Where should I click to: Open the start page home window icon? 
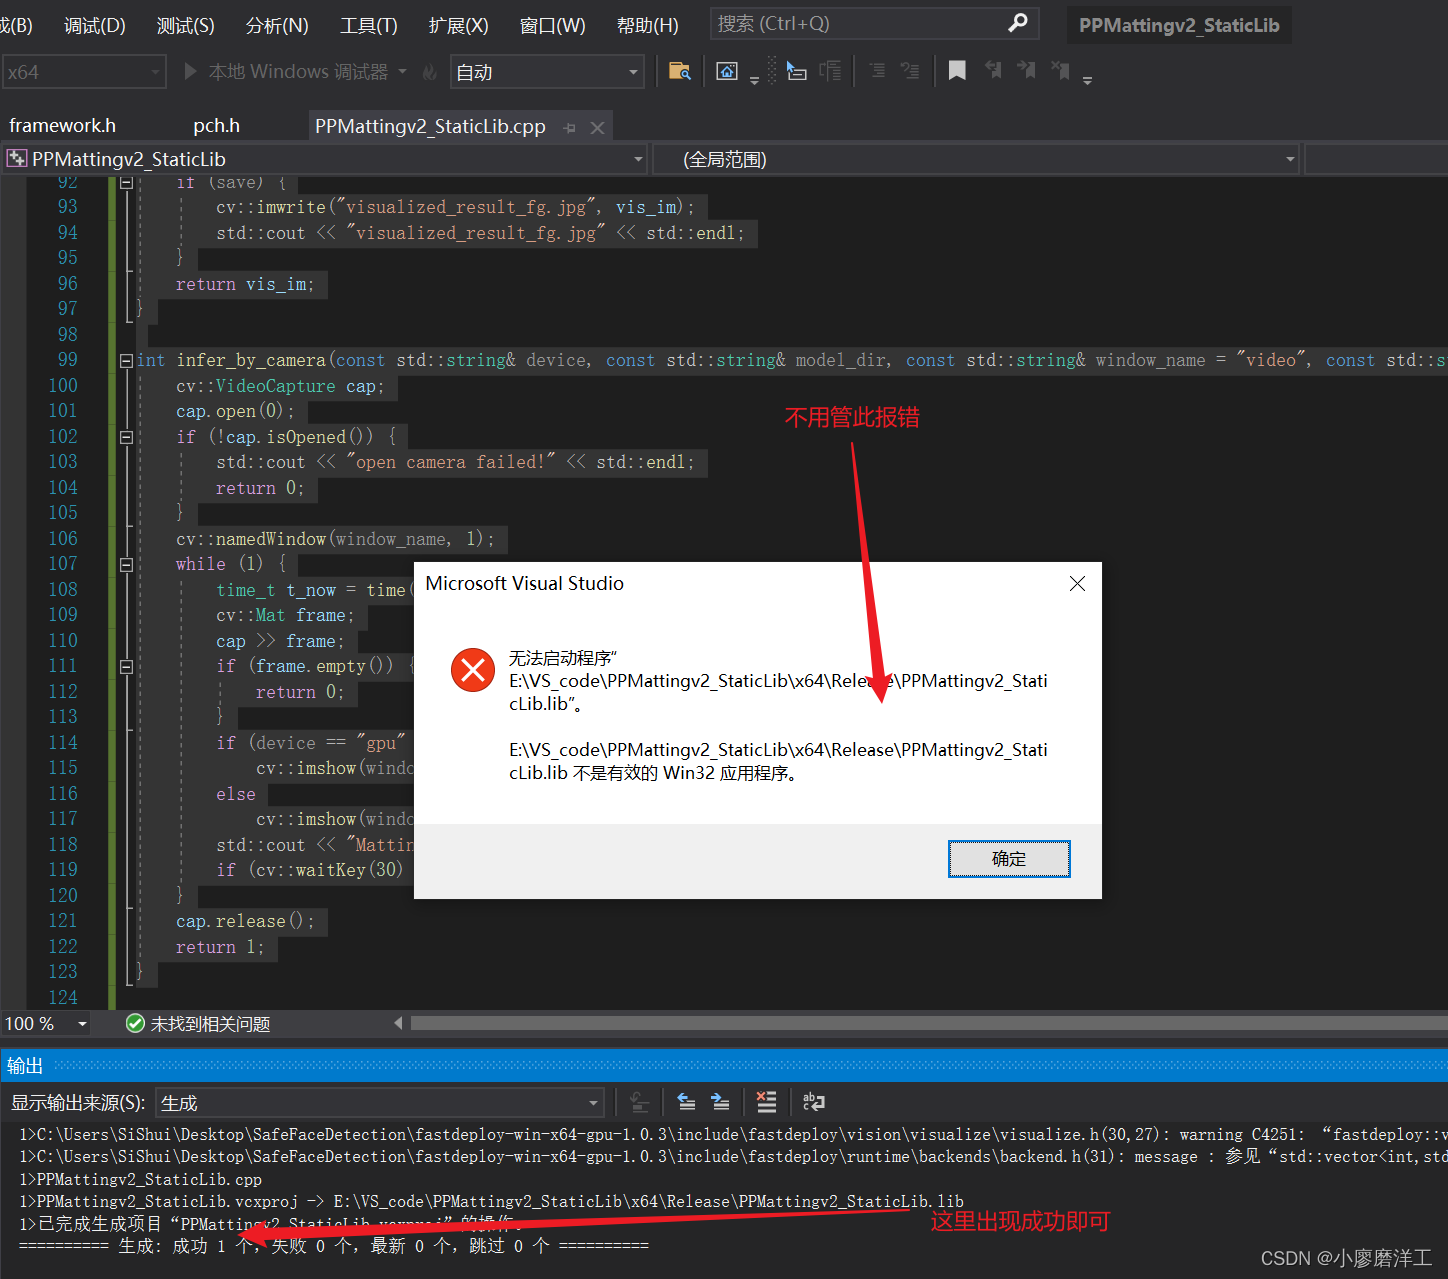coord(727,71)
